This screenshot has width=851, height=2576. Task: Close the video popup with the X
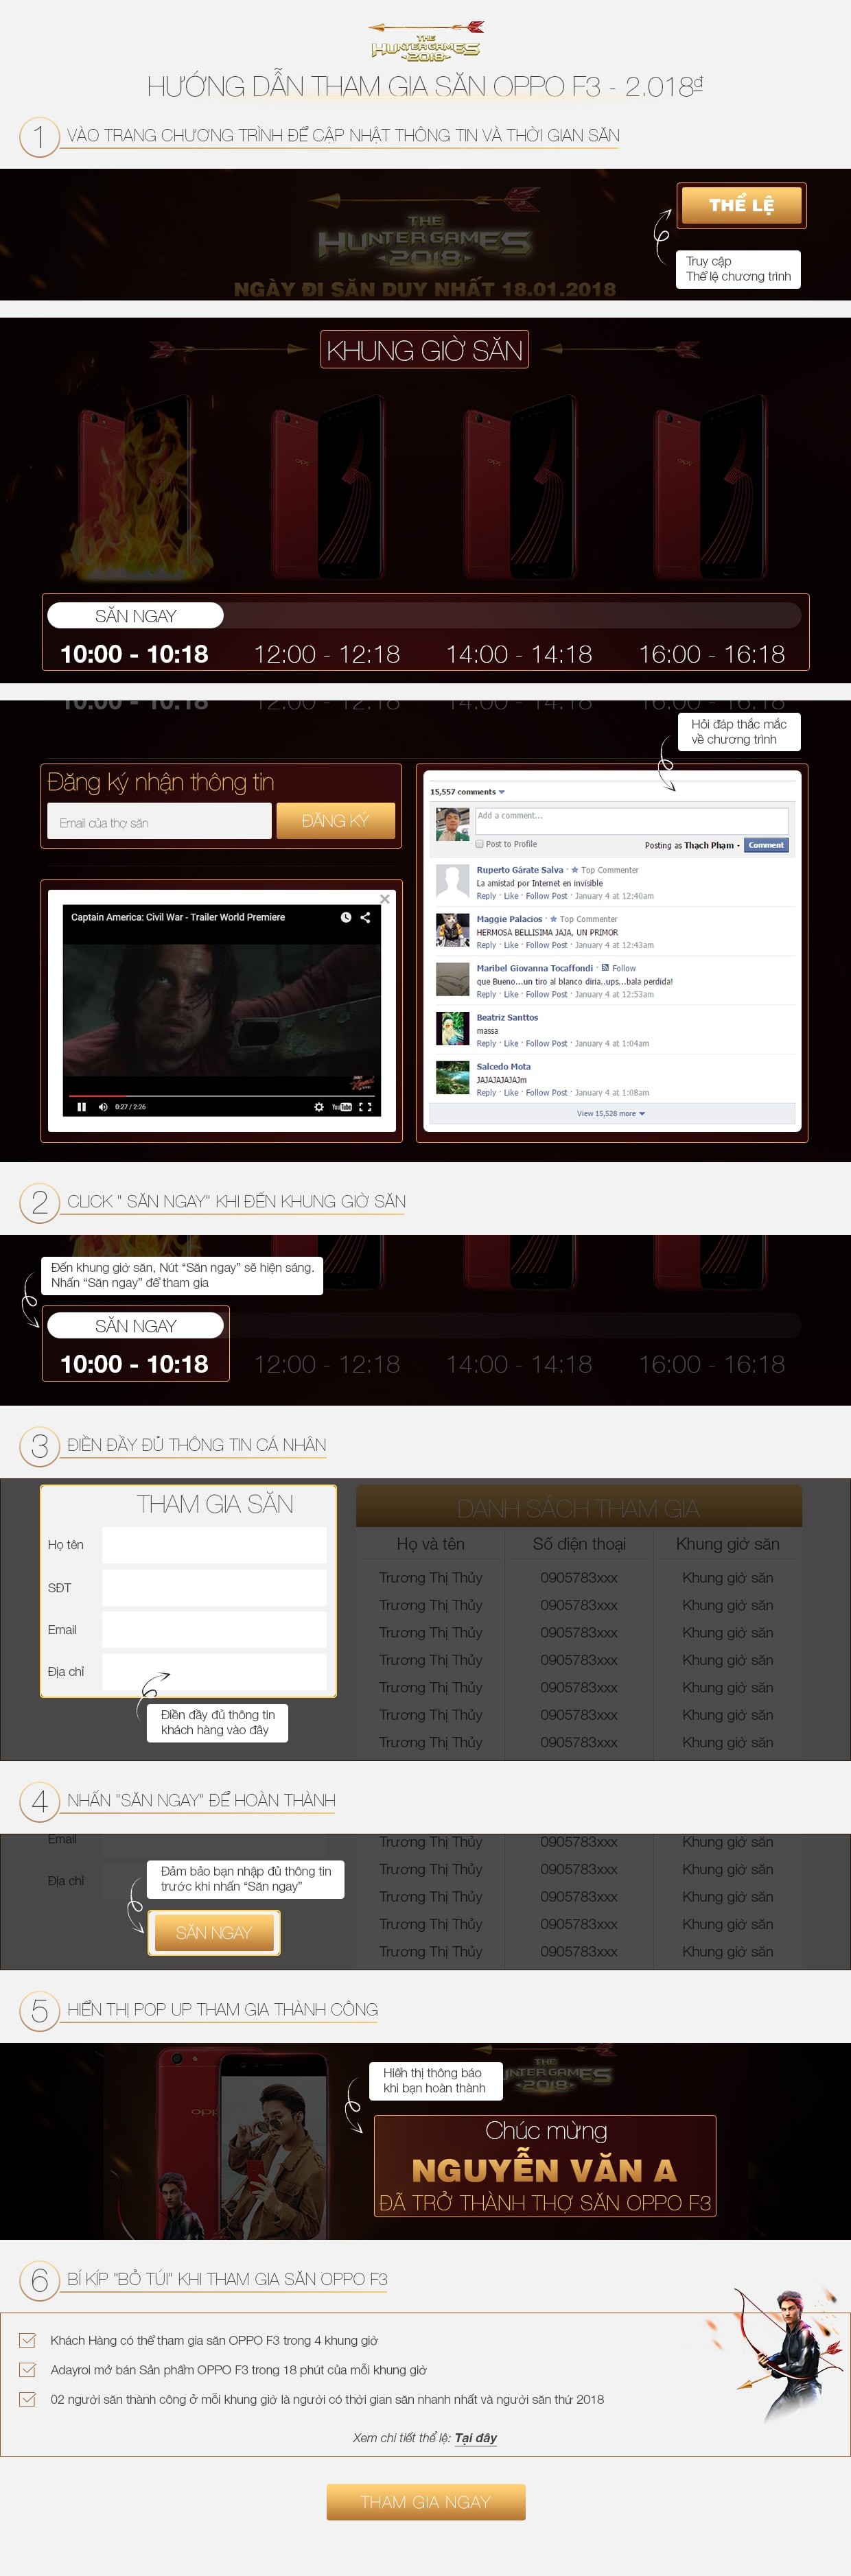point(385,898)
